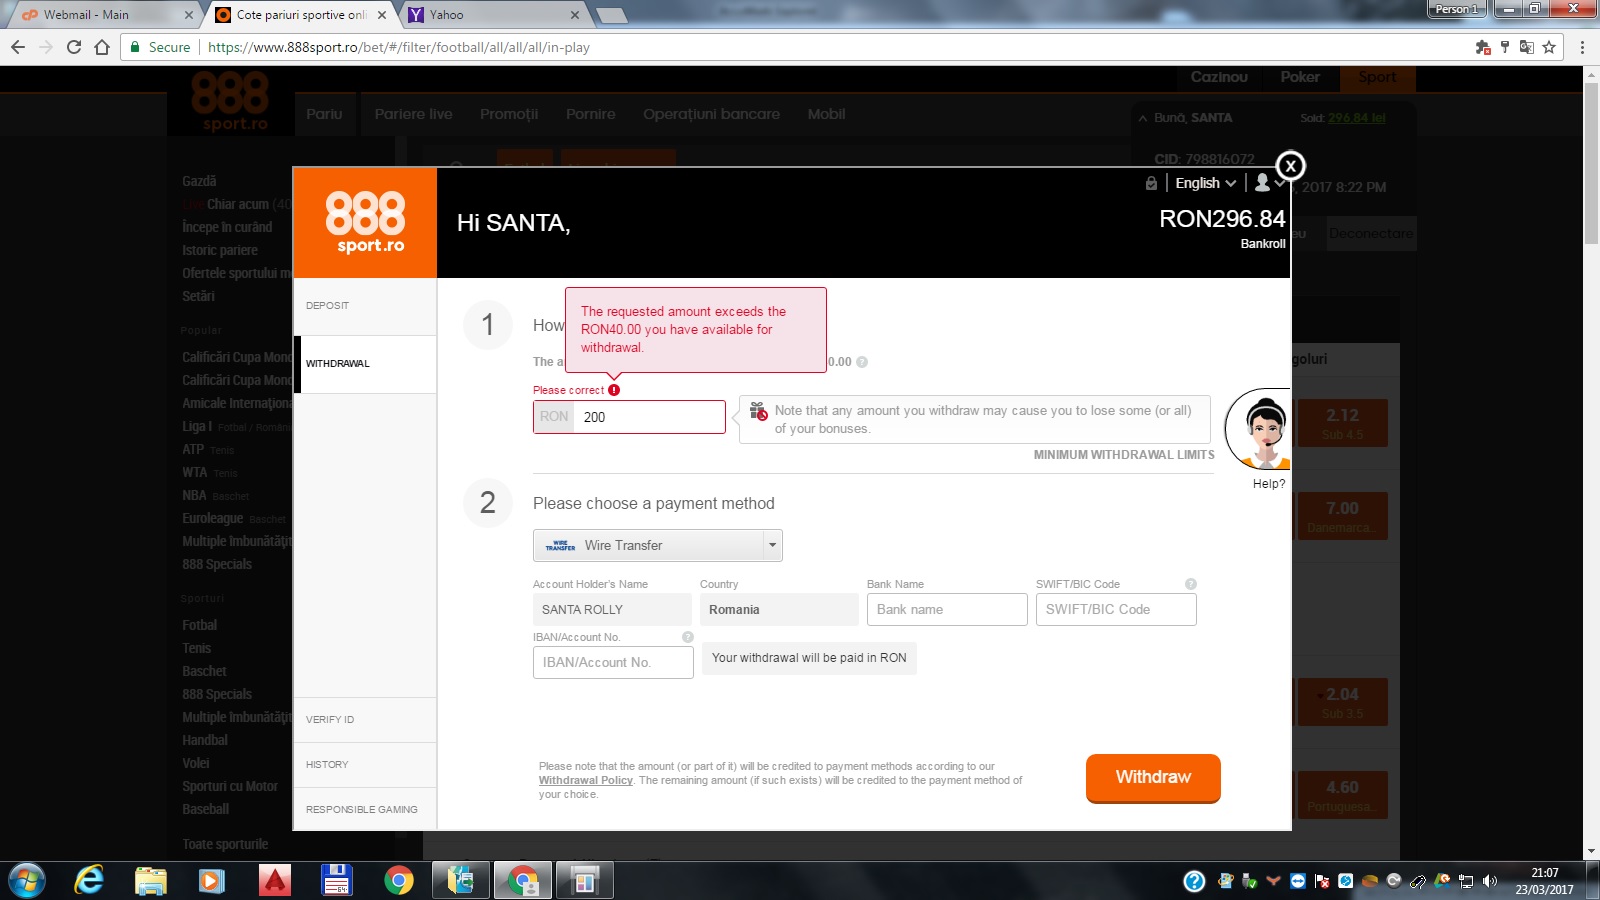Click the orange Withdraw button

point(1153,778)
